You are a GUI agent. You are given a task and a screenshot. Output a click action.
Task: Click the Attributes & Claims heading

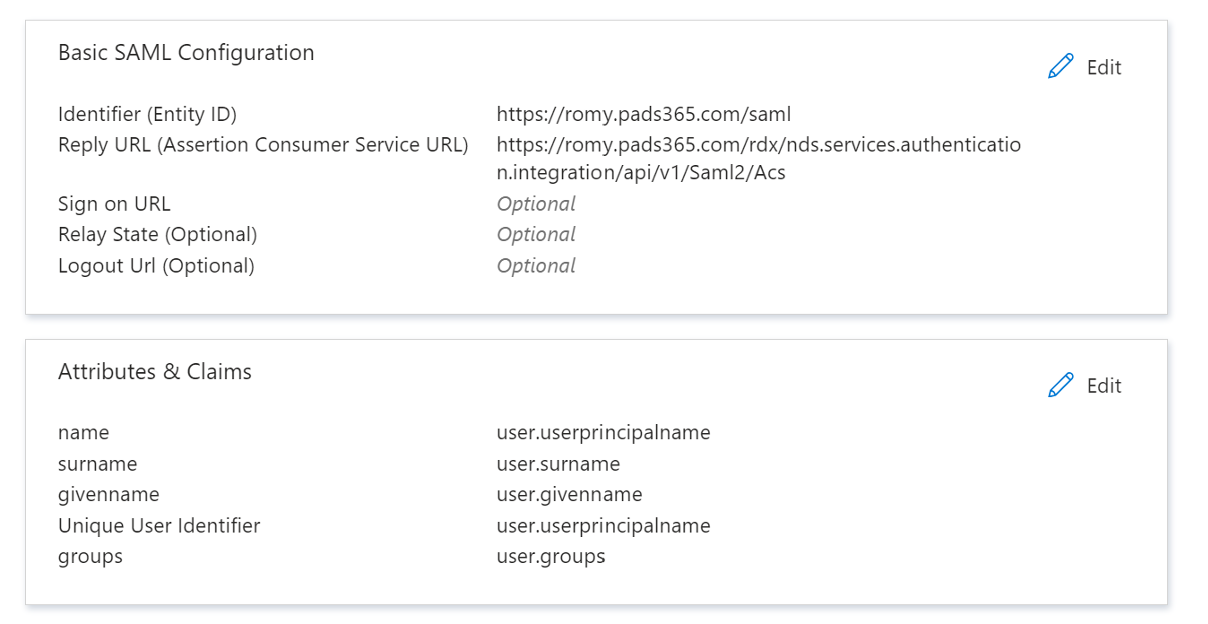[x=155, y=371]
